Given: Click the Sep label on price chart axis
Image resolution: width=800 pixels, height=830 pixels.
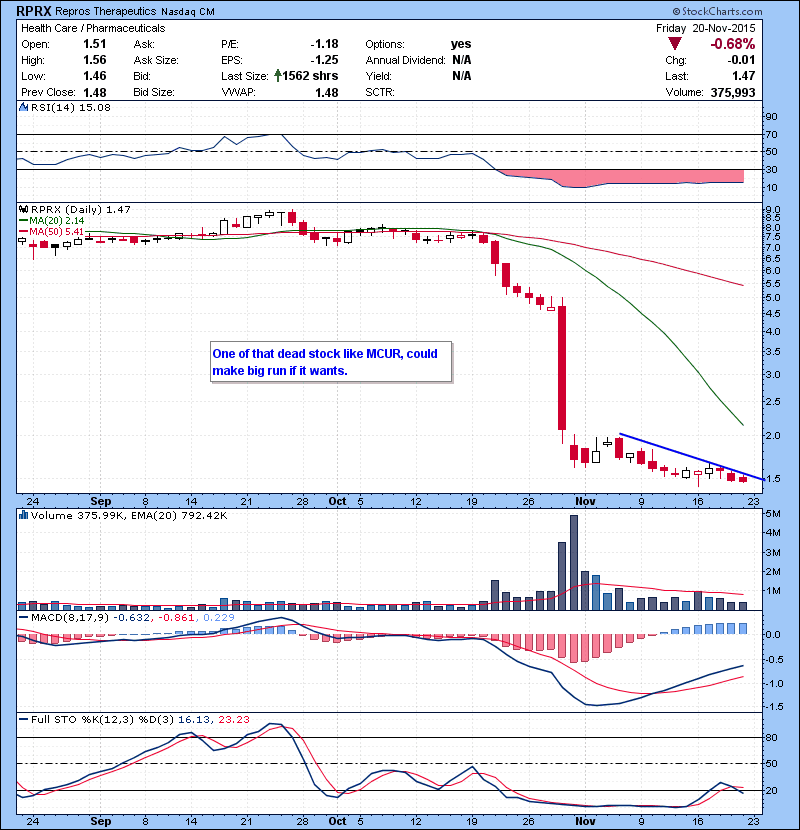Looking at the screenshot, I should (x=101, y=501).
